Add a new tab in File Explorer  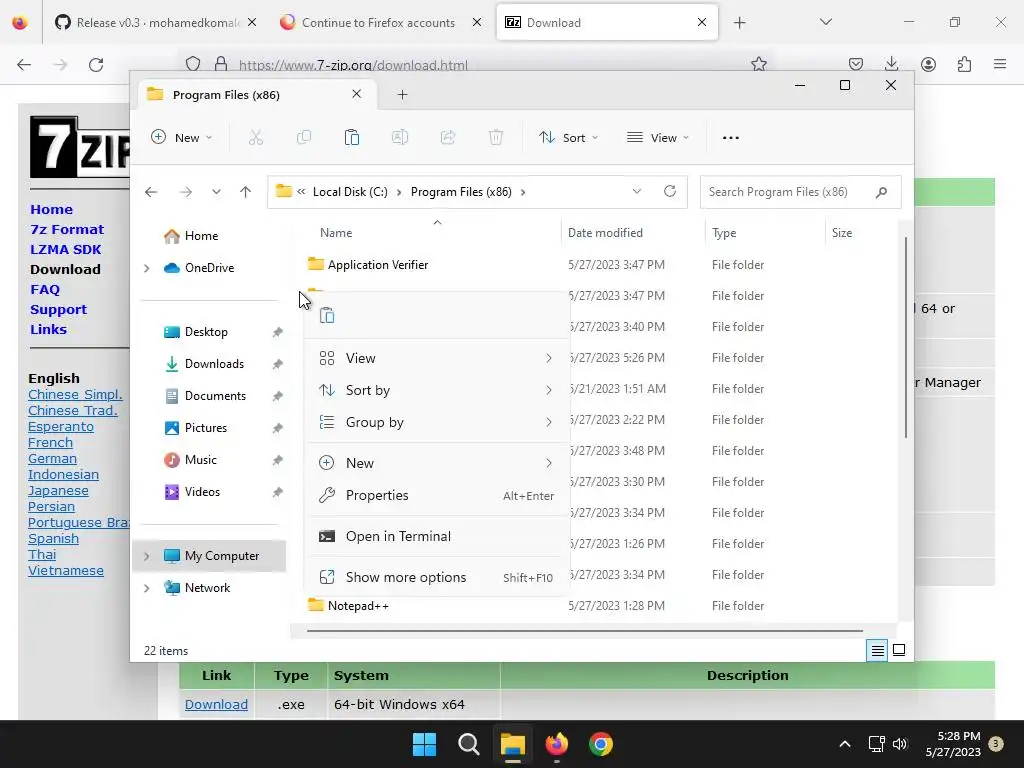(402, 95)
